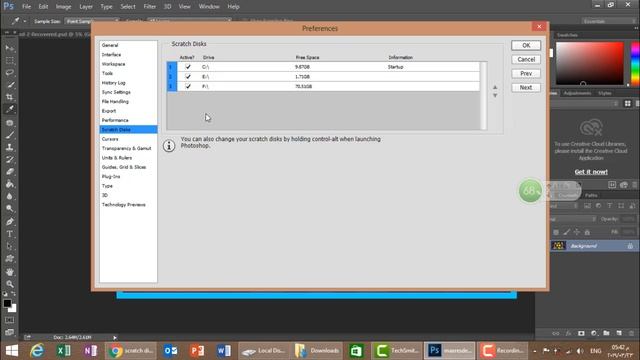Toggle the lock all padlock icon in Layers

click(587, 232)
